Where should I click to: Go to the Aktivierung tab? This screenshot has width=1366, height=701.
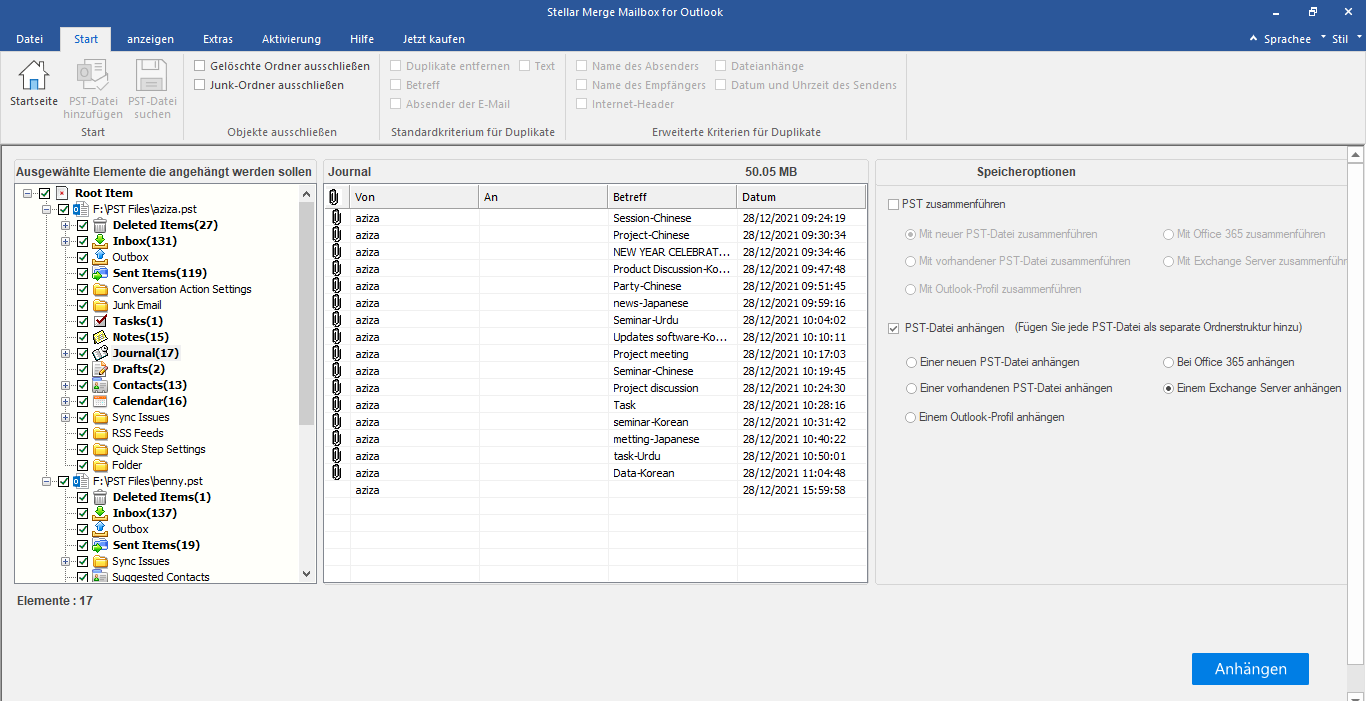click(x=291, y=39)
